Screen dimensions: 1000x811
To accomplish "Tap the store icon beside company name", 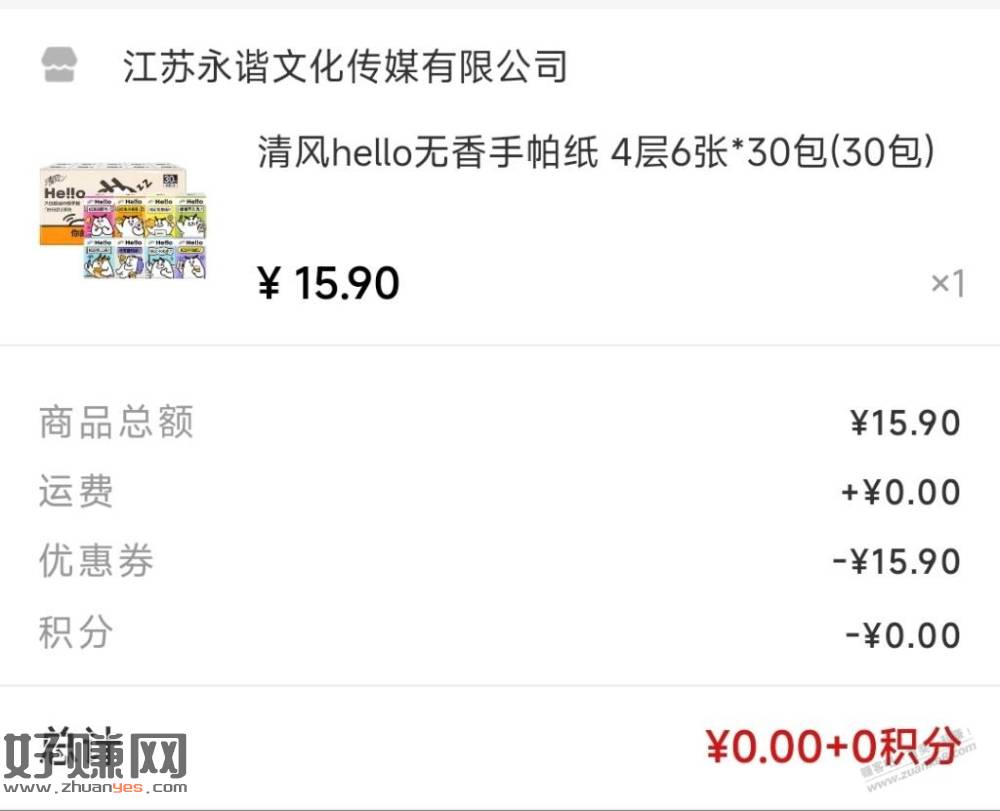I will coord(60,65).
